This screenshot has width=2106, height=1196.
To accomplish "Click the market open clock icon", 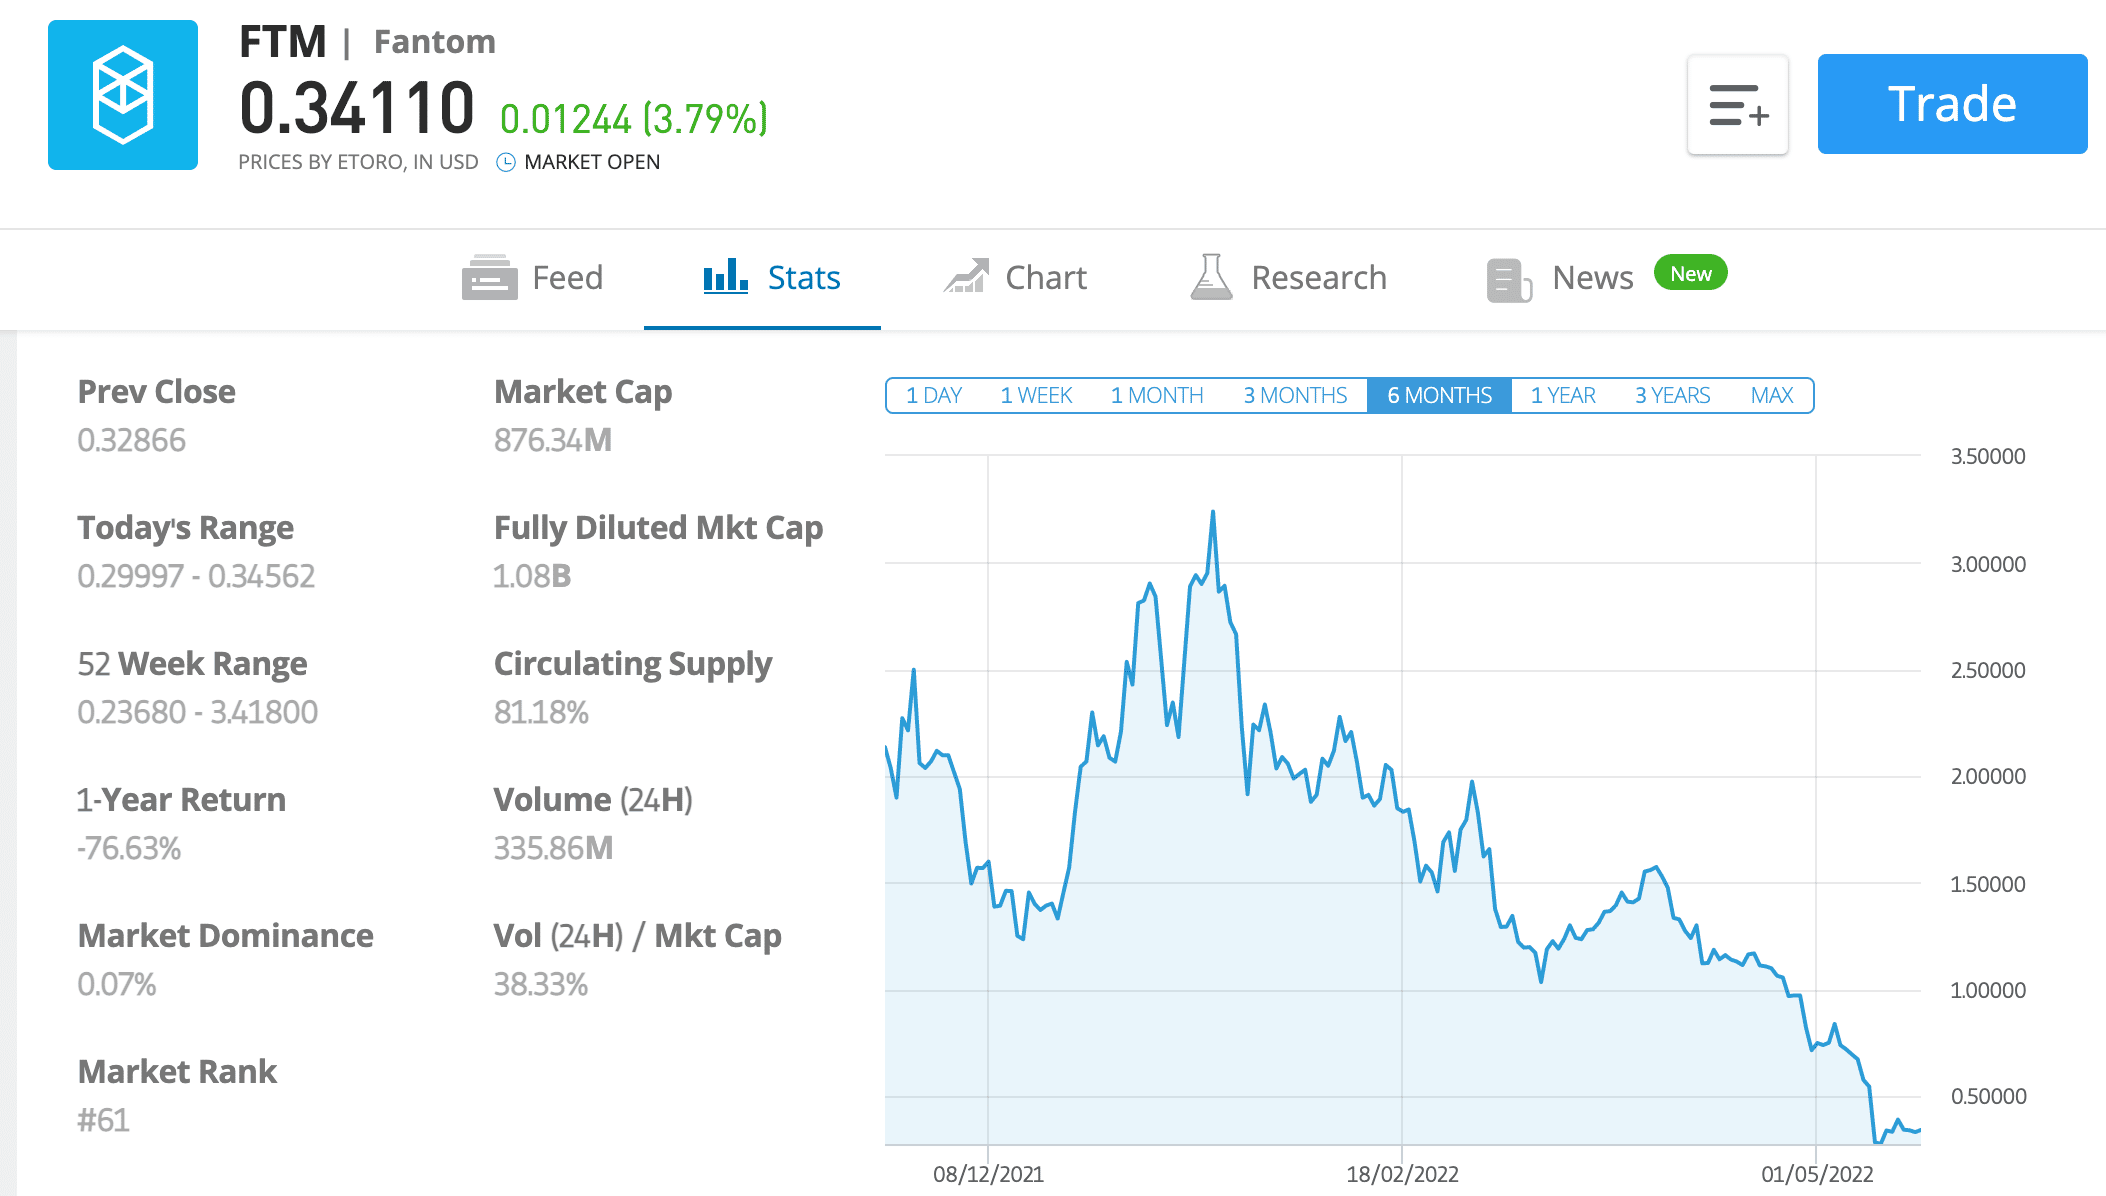I will [x=506, y=162].
